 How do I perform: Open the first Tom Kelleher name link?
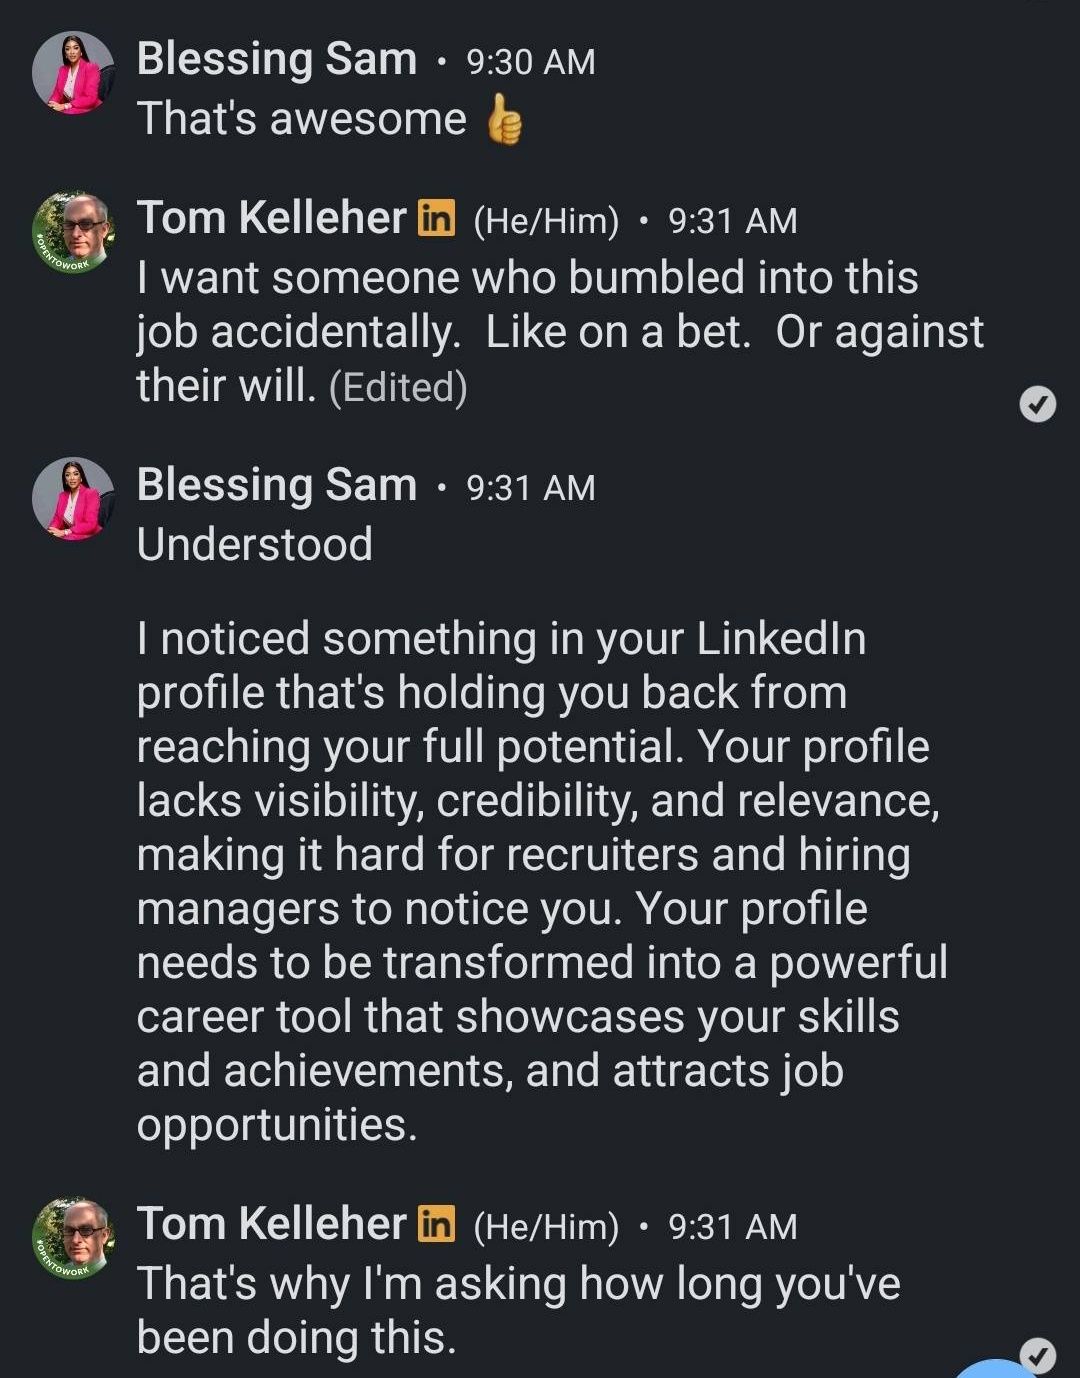[272, 218]
